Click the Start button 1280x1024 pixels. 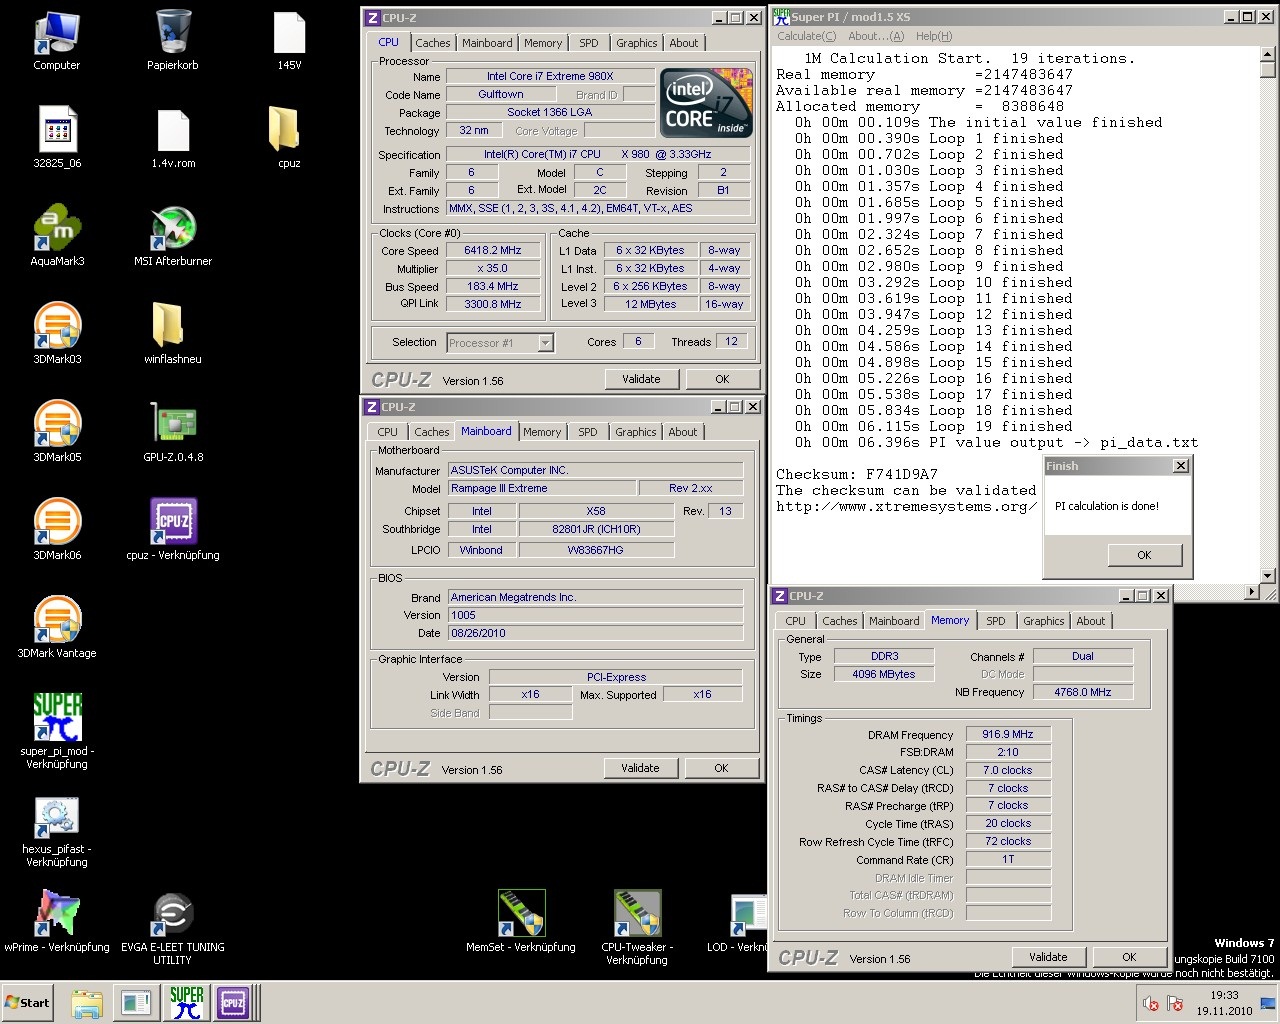click(28, 1003)
